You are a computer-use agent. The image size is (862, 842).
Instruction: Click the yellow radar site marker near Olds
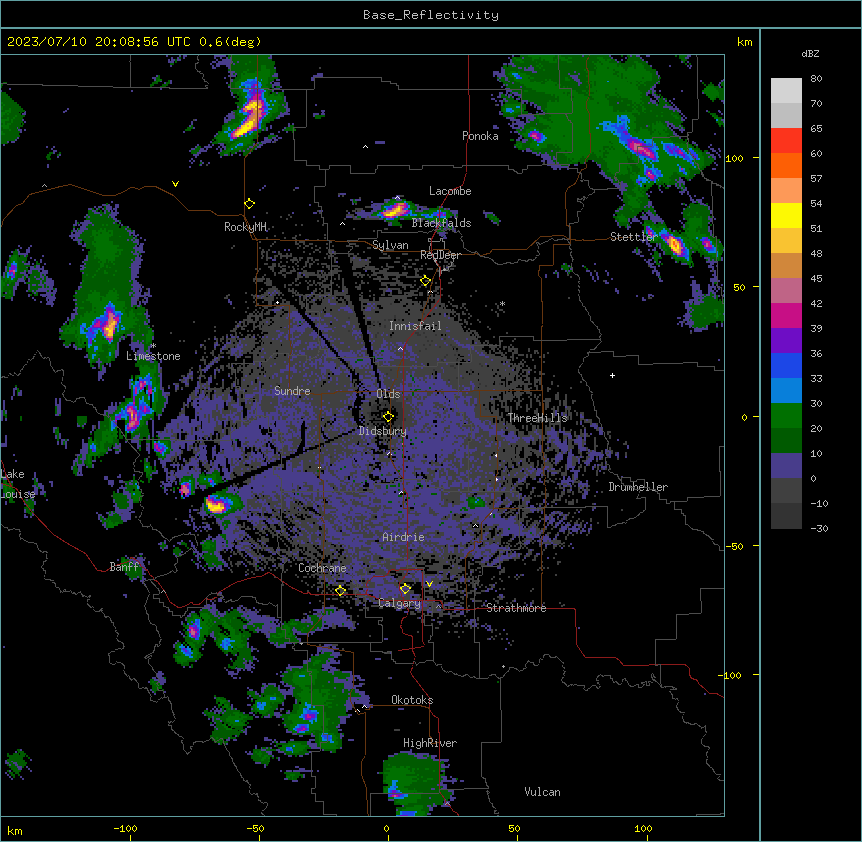click(x=388, y=416)
